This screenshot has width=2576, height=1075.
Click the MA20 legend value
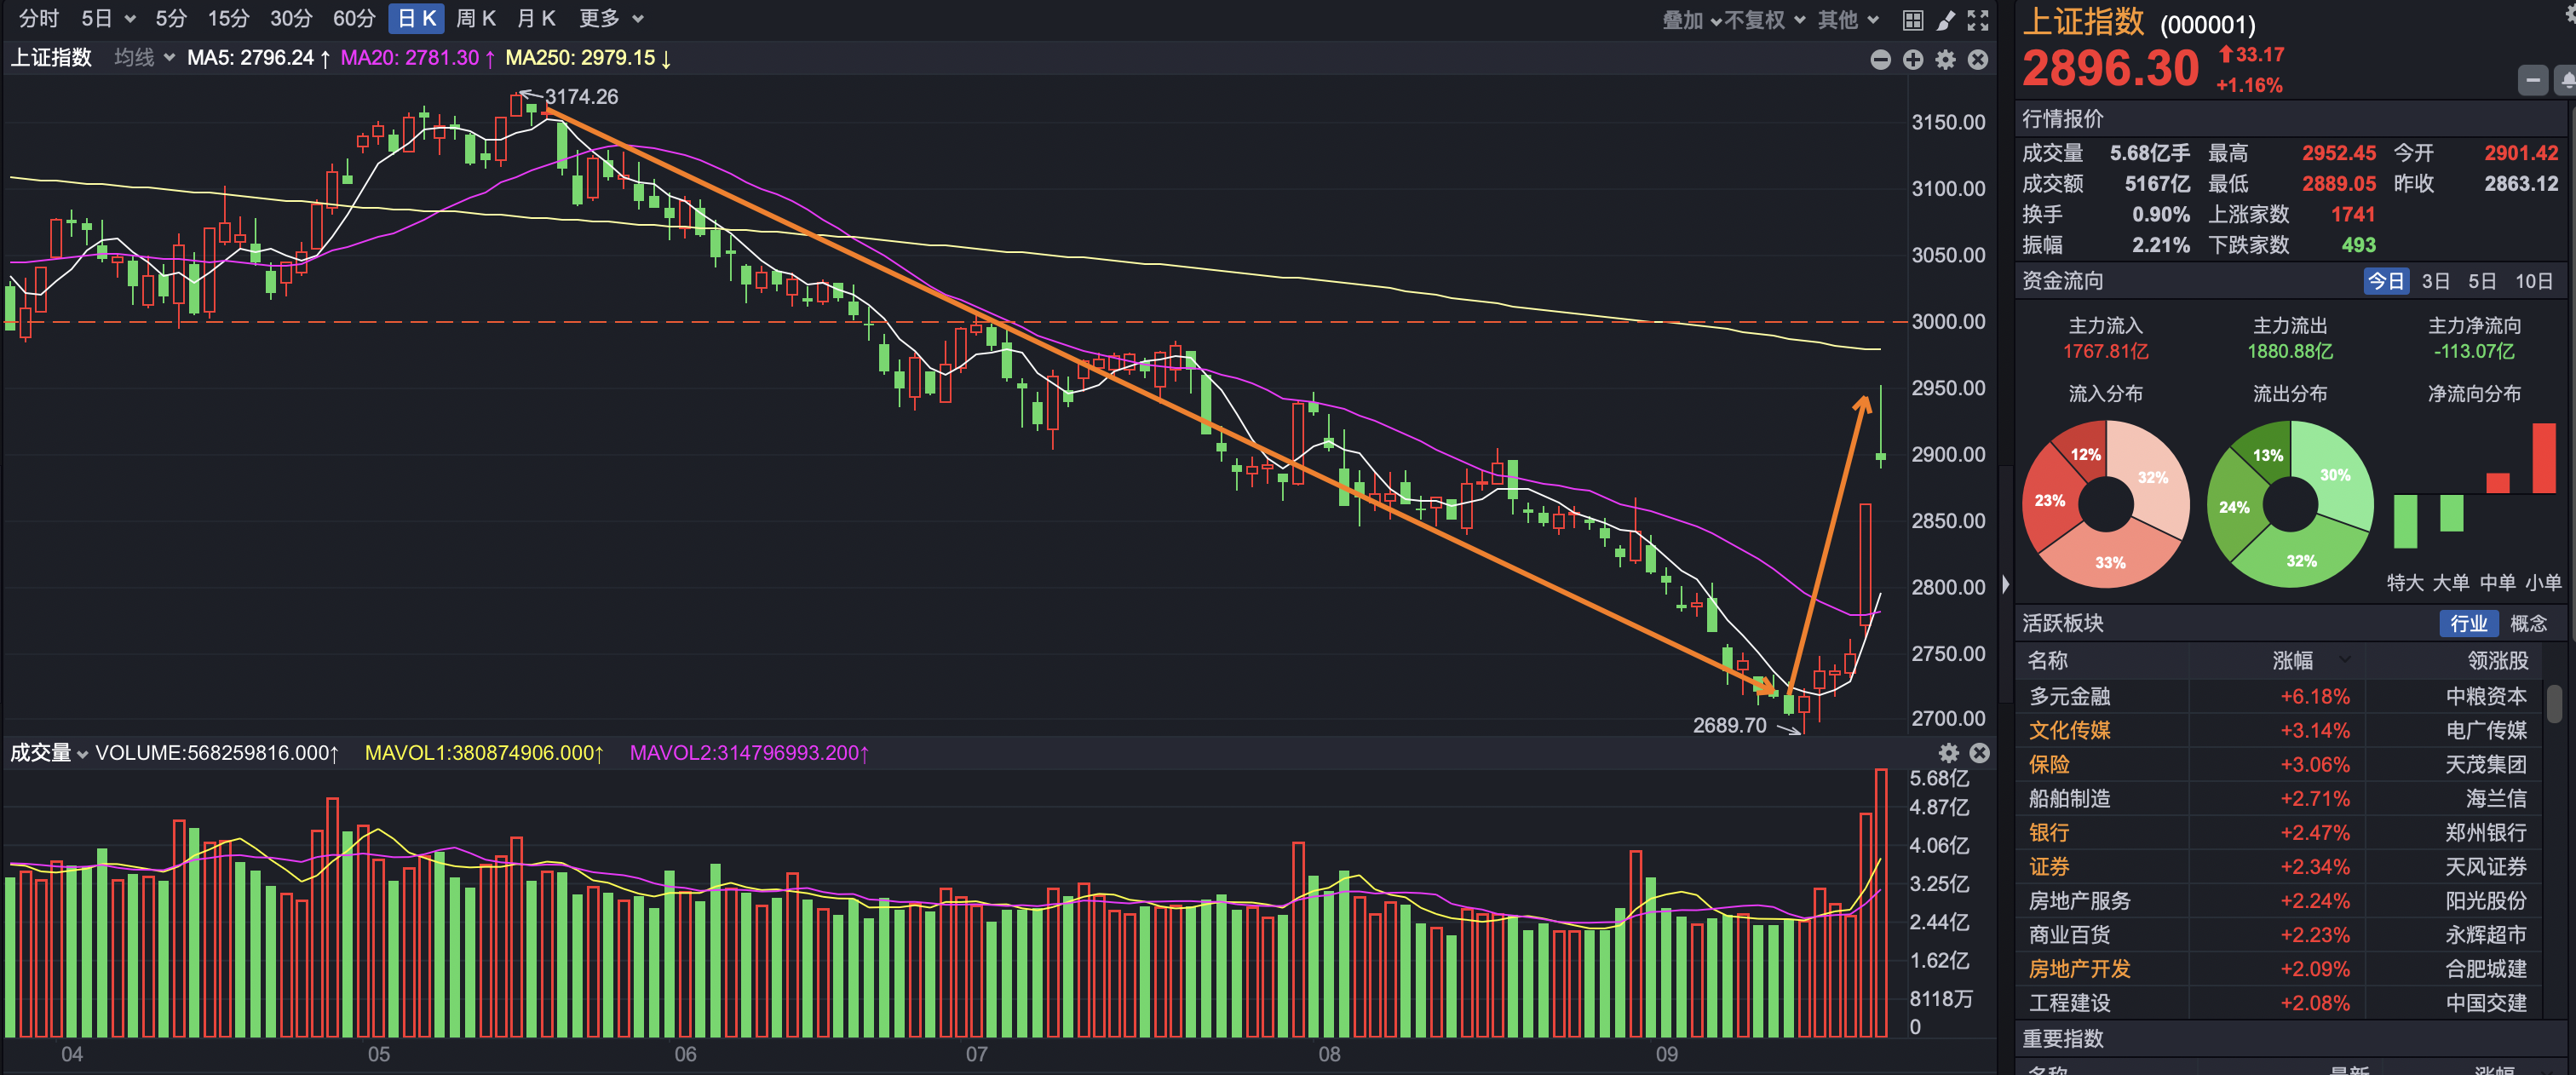tap(417, 58)
